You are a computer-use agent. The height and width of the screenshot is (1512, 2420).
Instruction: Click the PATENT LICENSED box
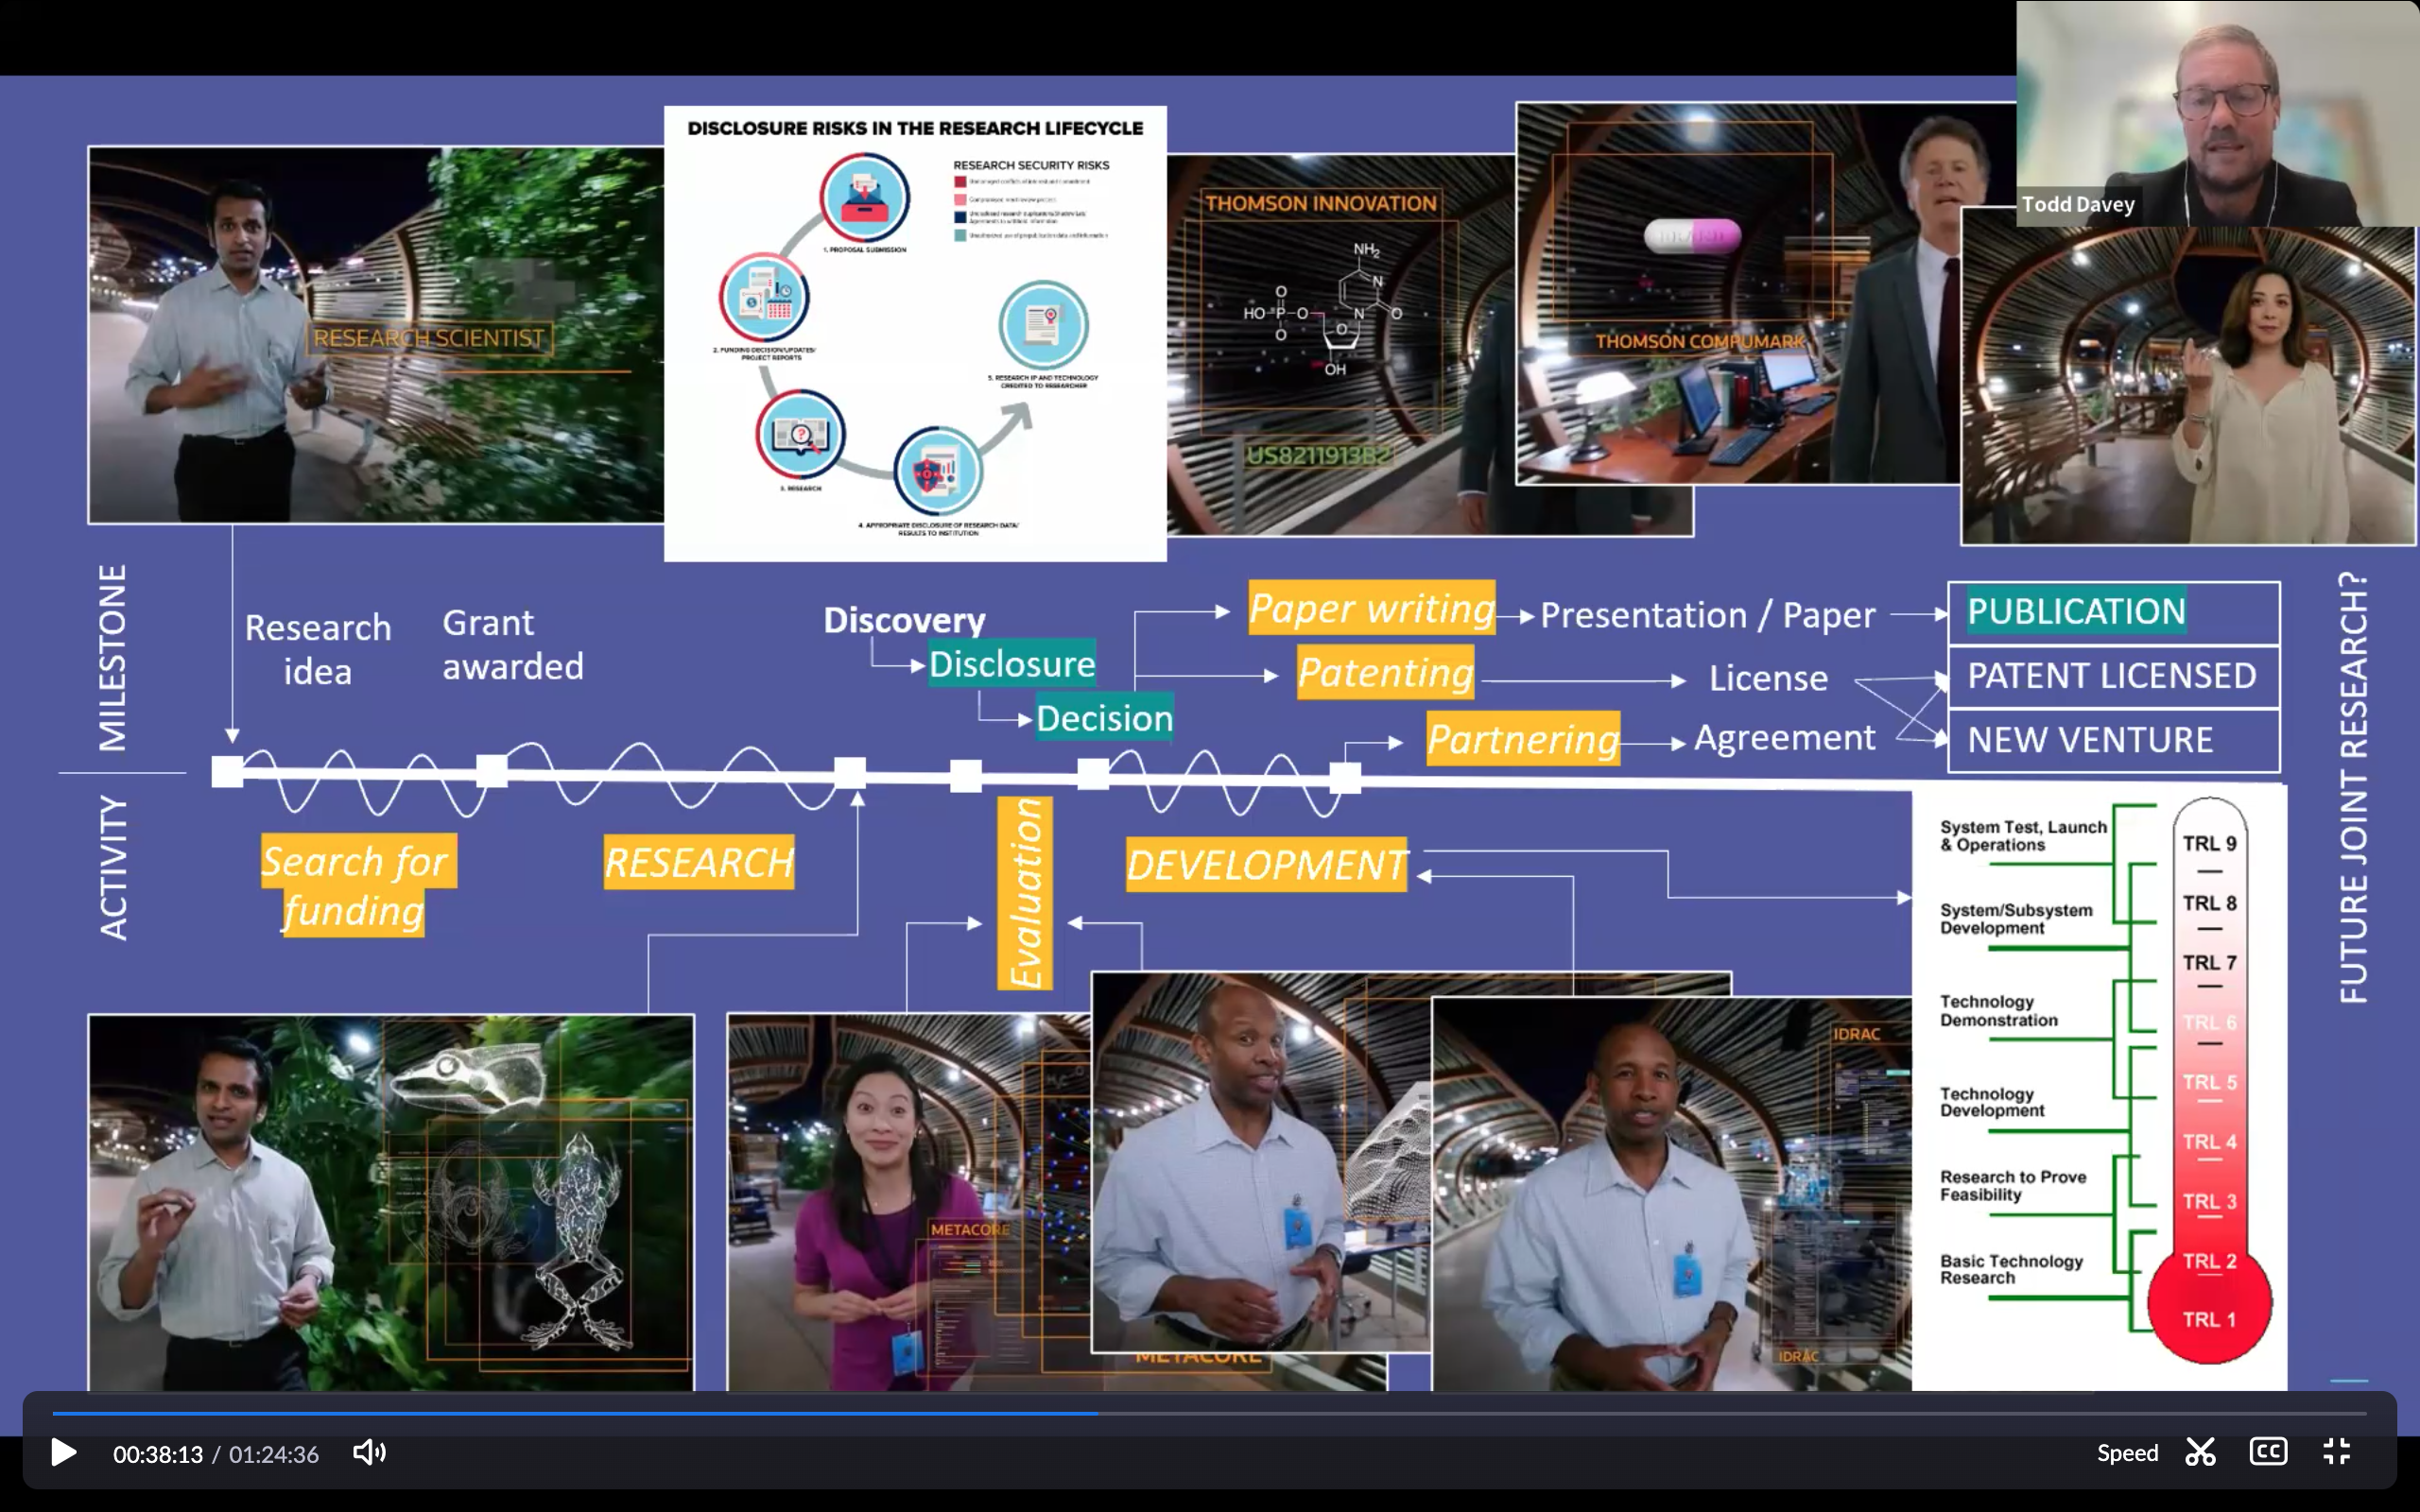[2113, 676]
